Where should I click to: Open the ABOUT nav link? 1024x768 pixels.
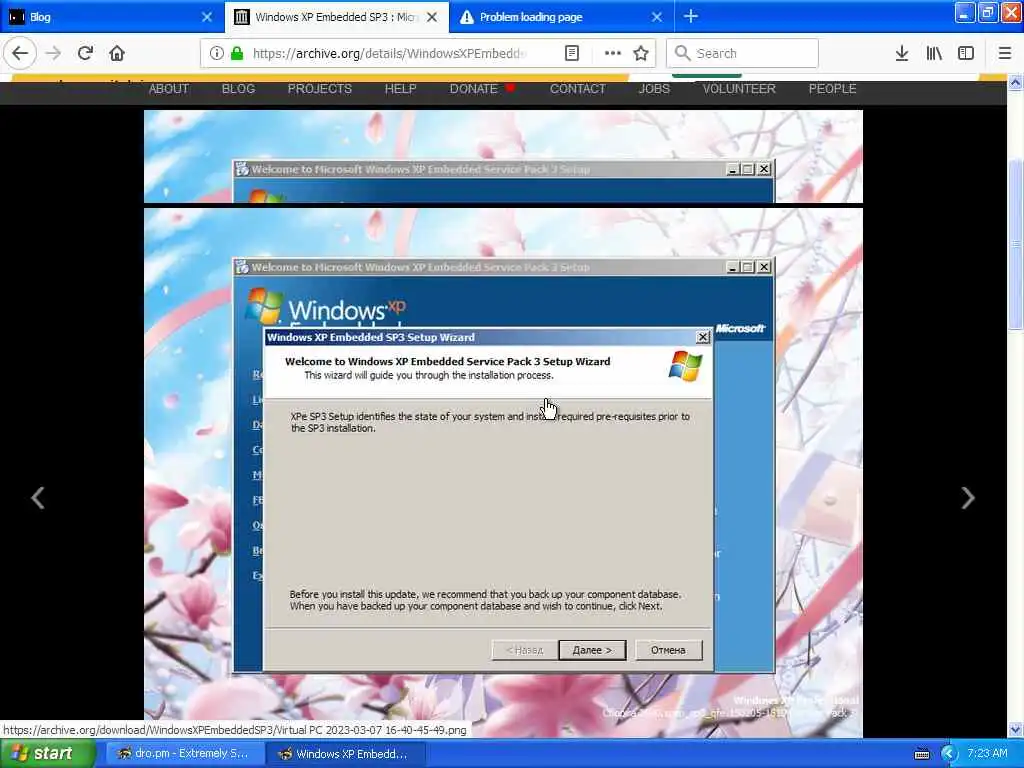click(168, 89)
